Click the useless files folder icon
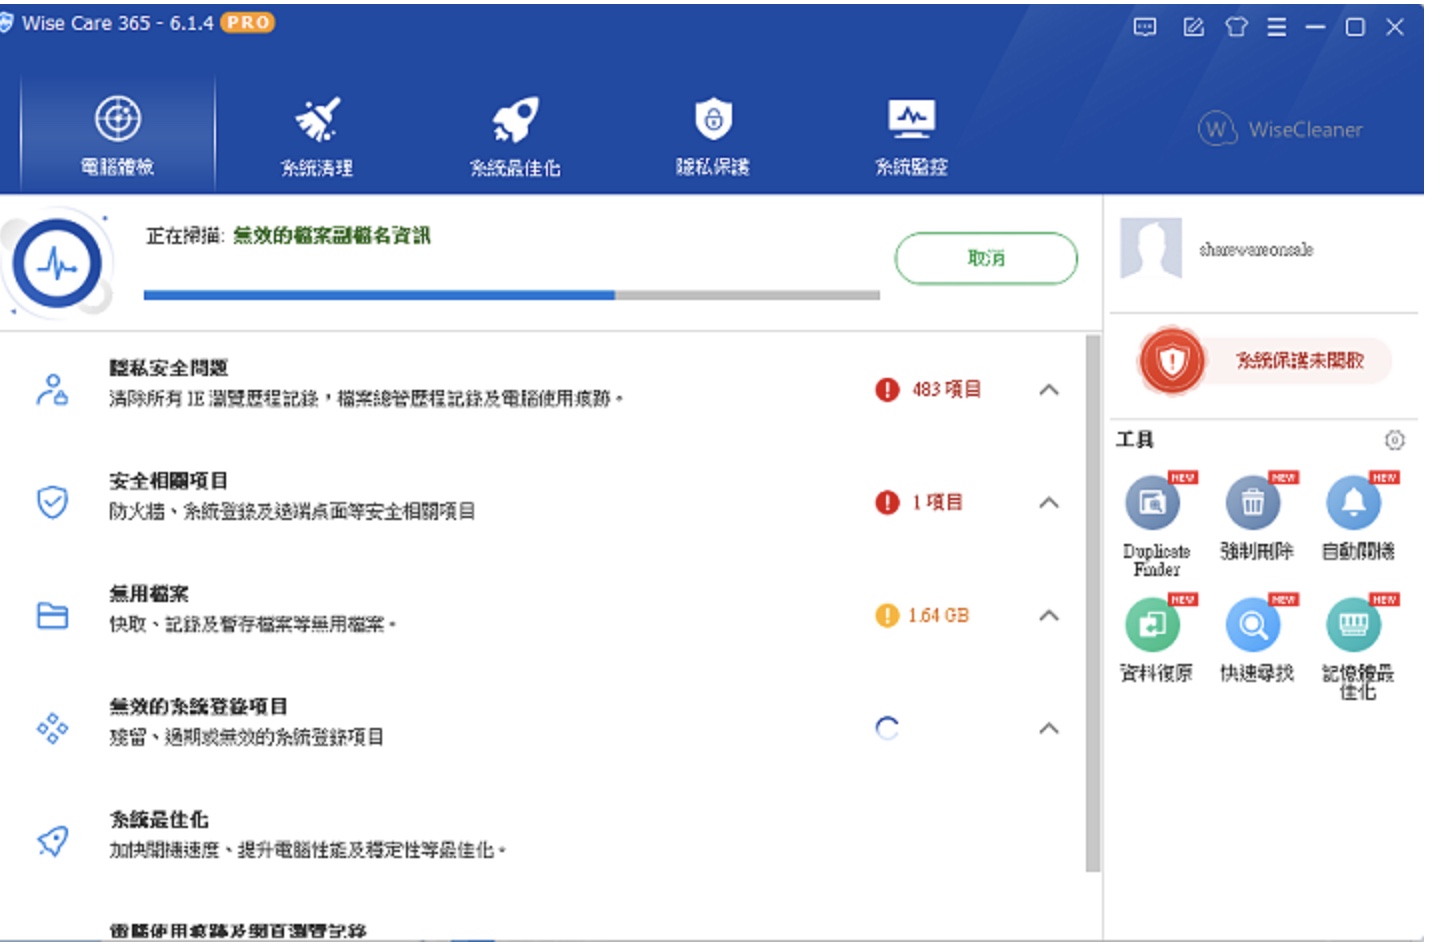The width and height of the screenshot is (1450, 942). (x=52, y=615)
